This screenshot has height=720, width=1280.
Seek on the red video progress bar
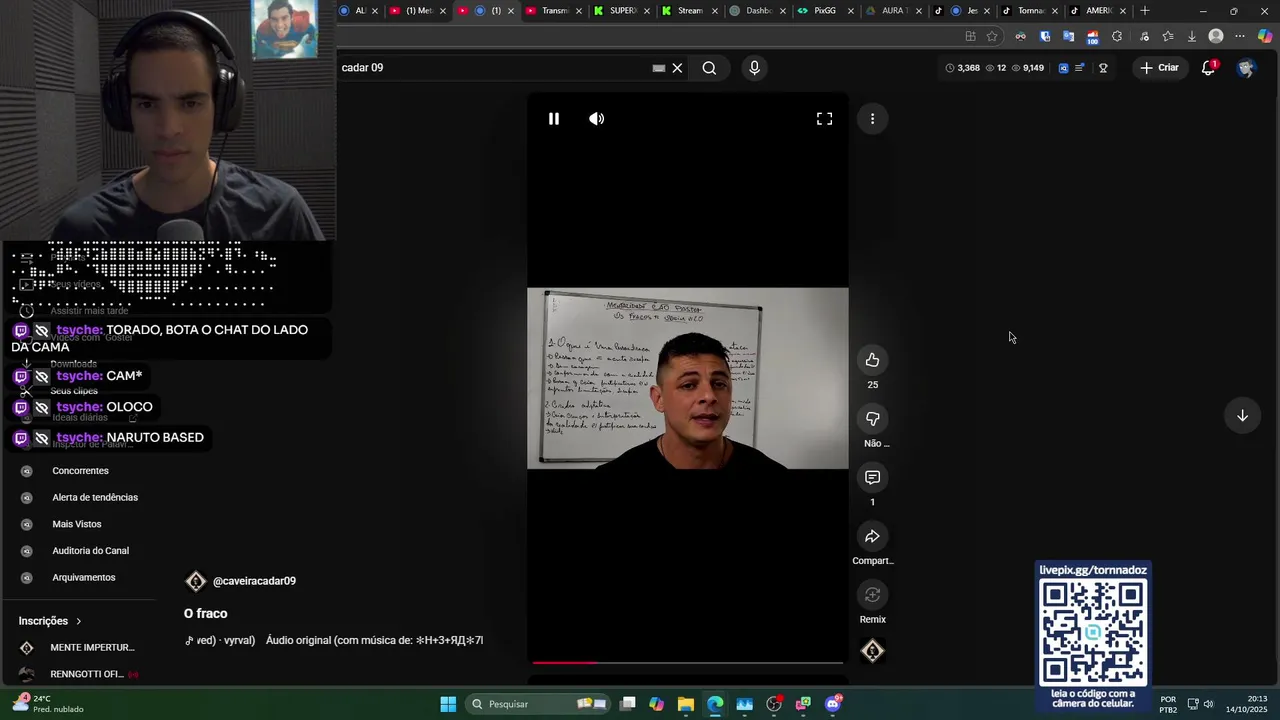(688, 662)
